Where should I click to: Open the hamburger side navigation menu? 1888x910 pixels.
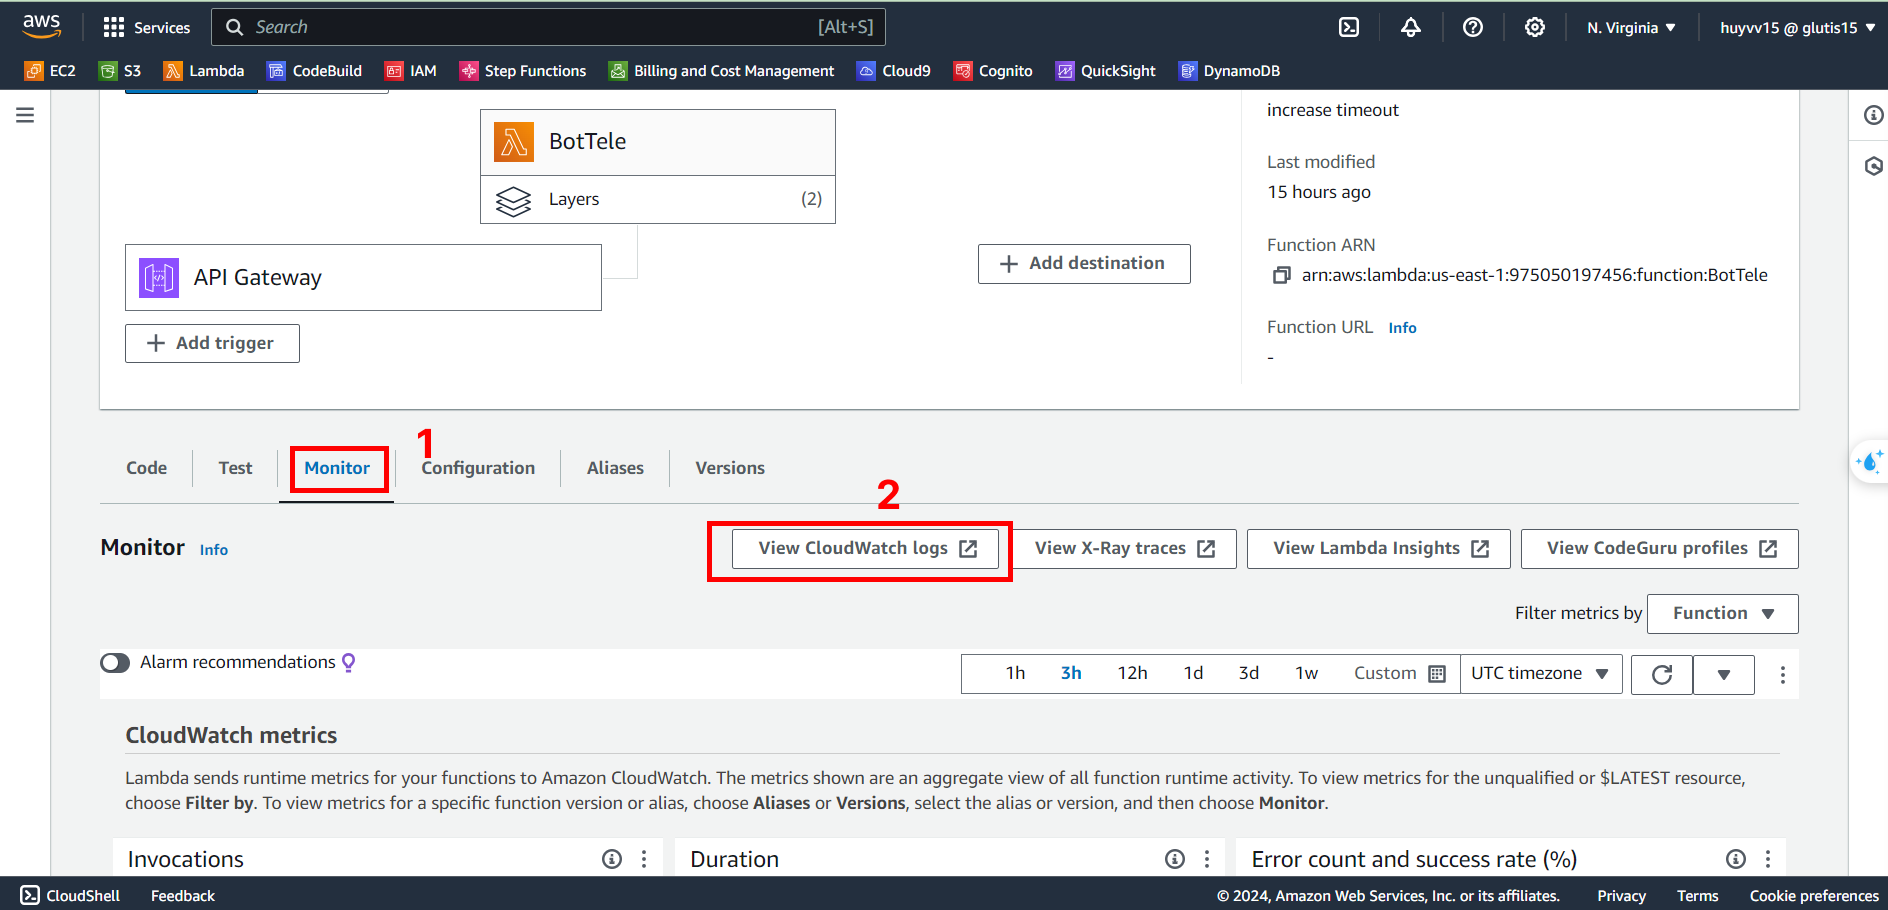[25, 115]
